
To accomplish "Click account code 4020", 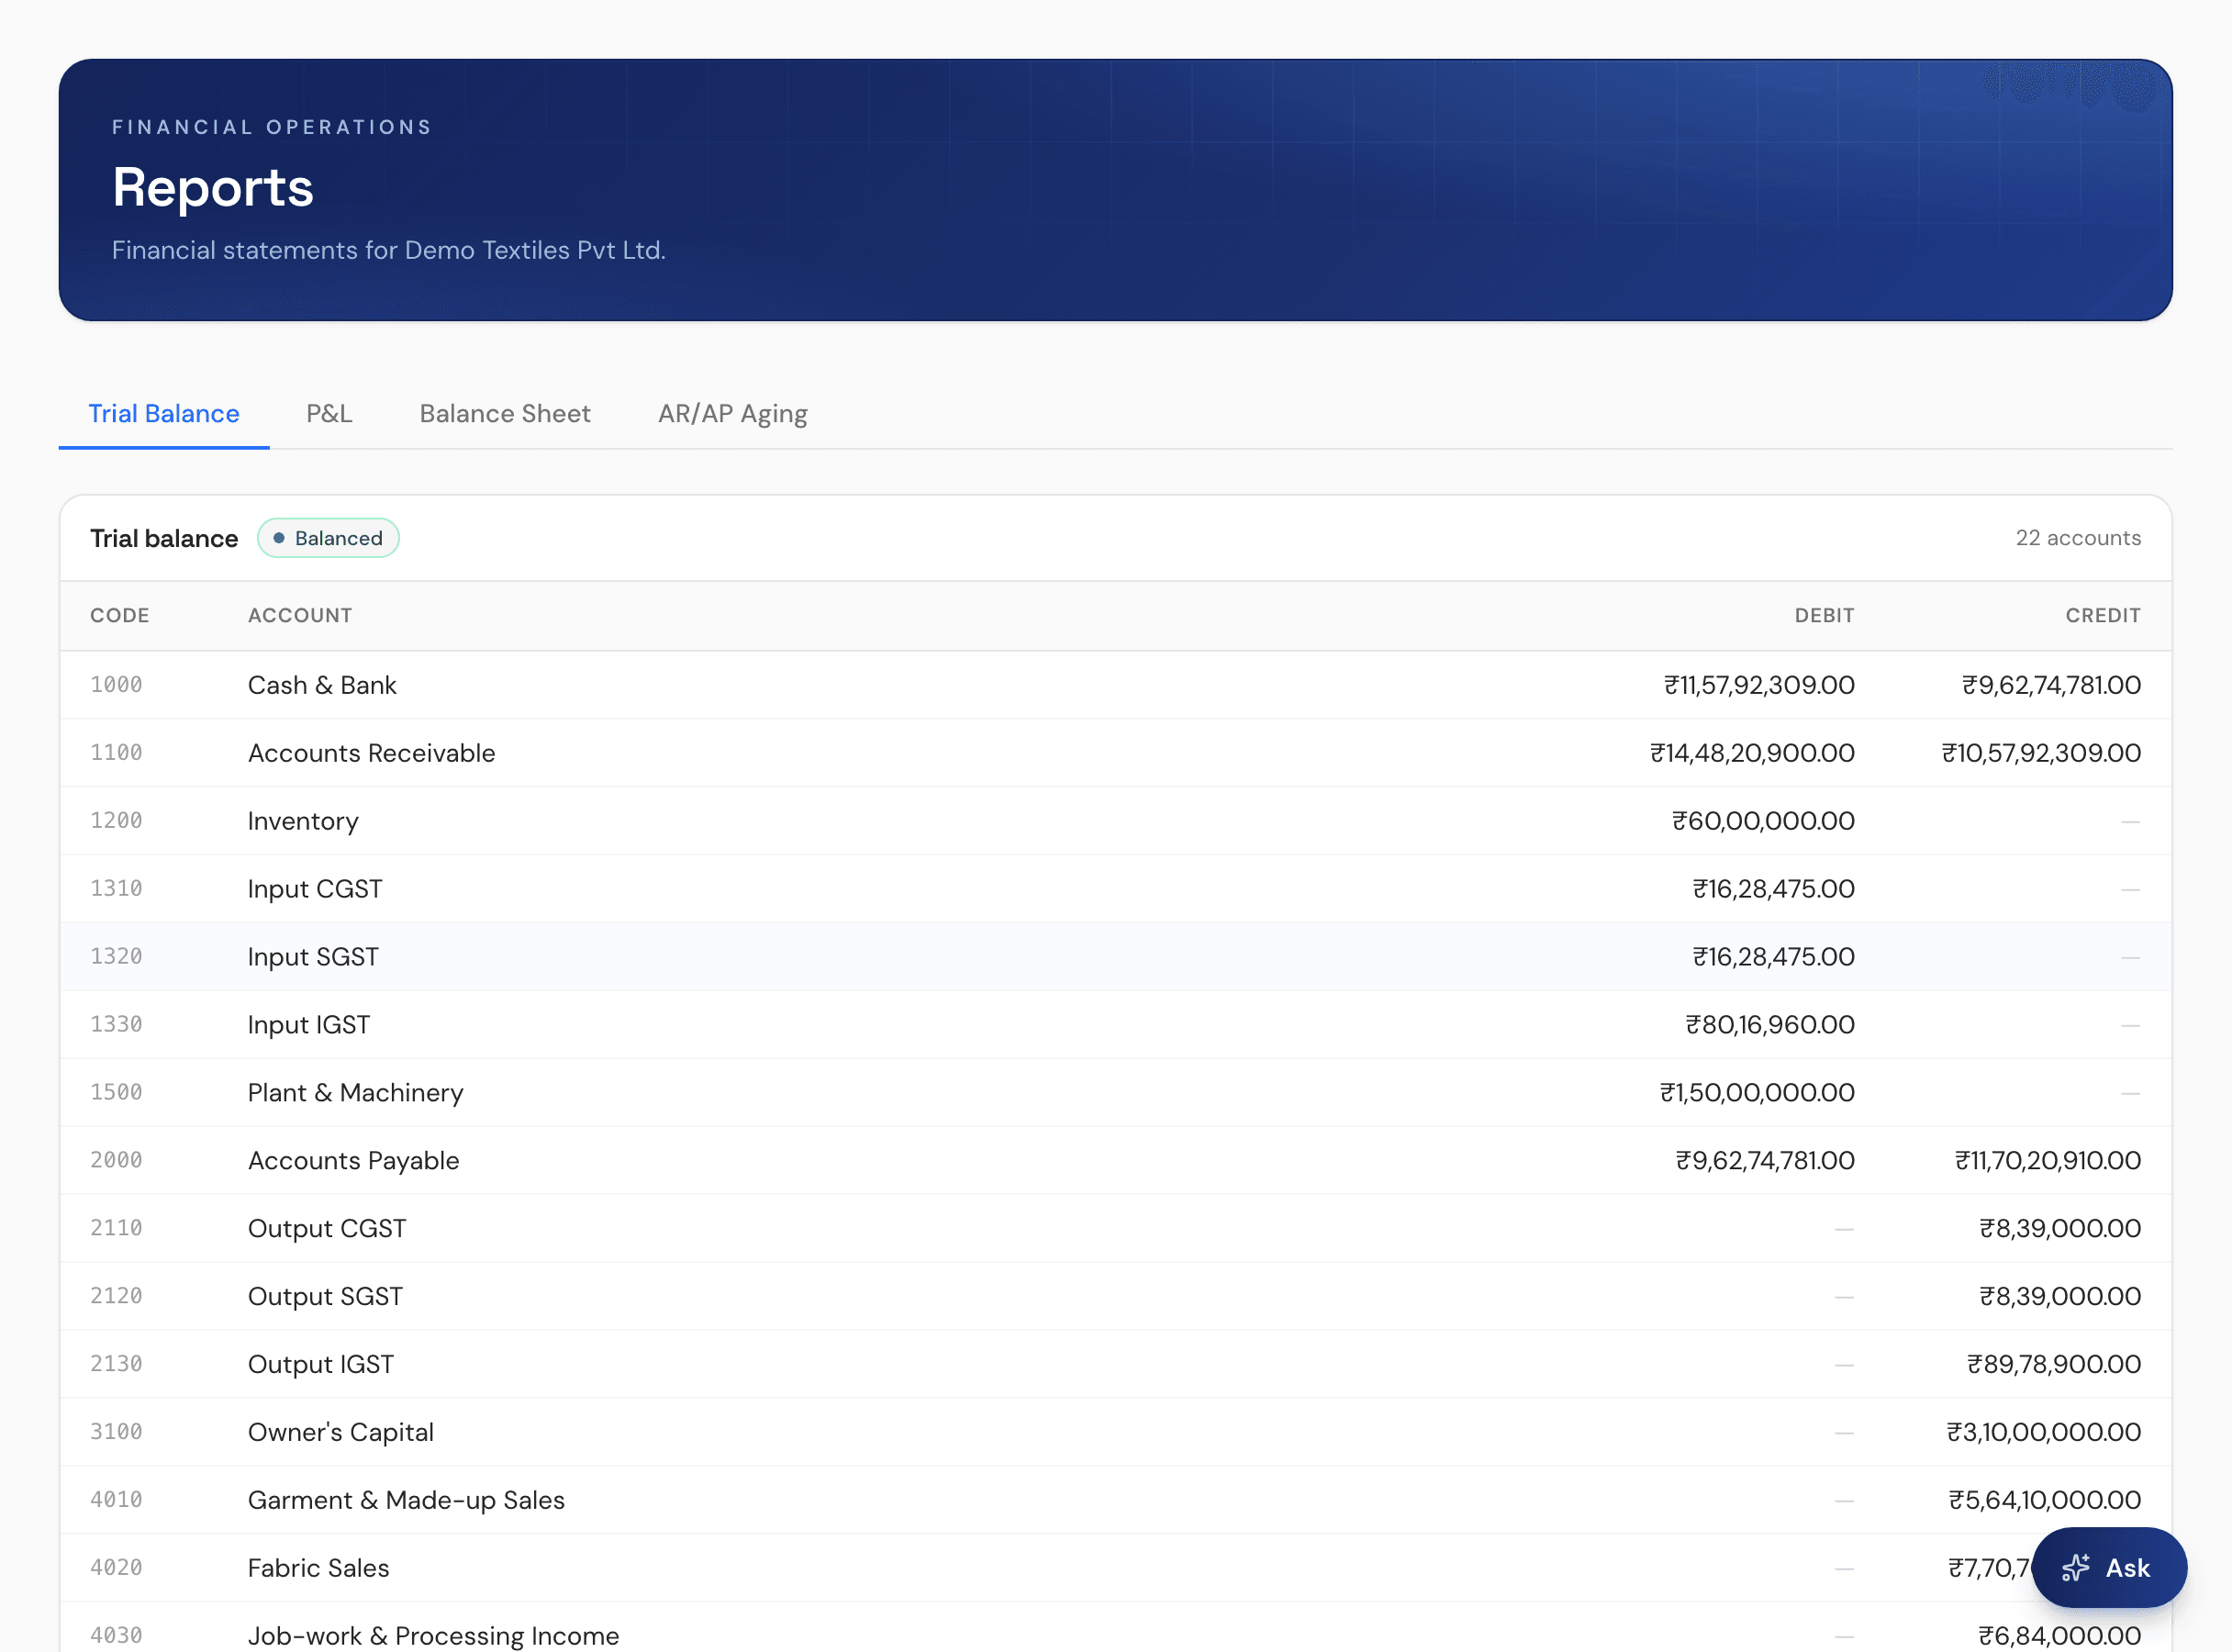I will pyautogui.click(x=116, y=1568).
